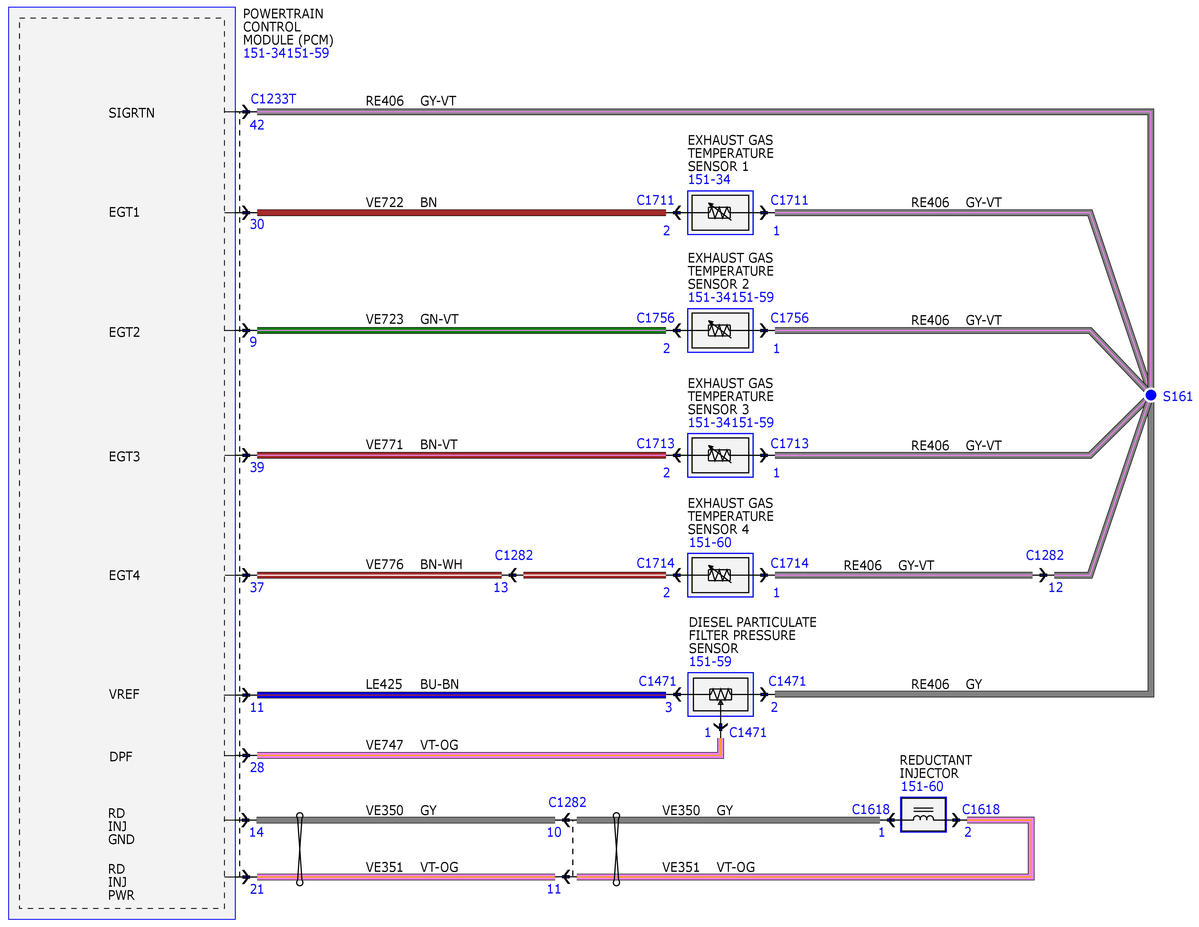Click connector label C1233T
Image resolution: width=1199 pixels, height=927 pixels.
pyautogui.click(x=273, y=99)
